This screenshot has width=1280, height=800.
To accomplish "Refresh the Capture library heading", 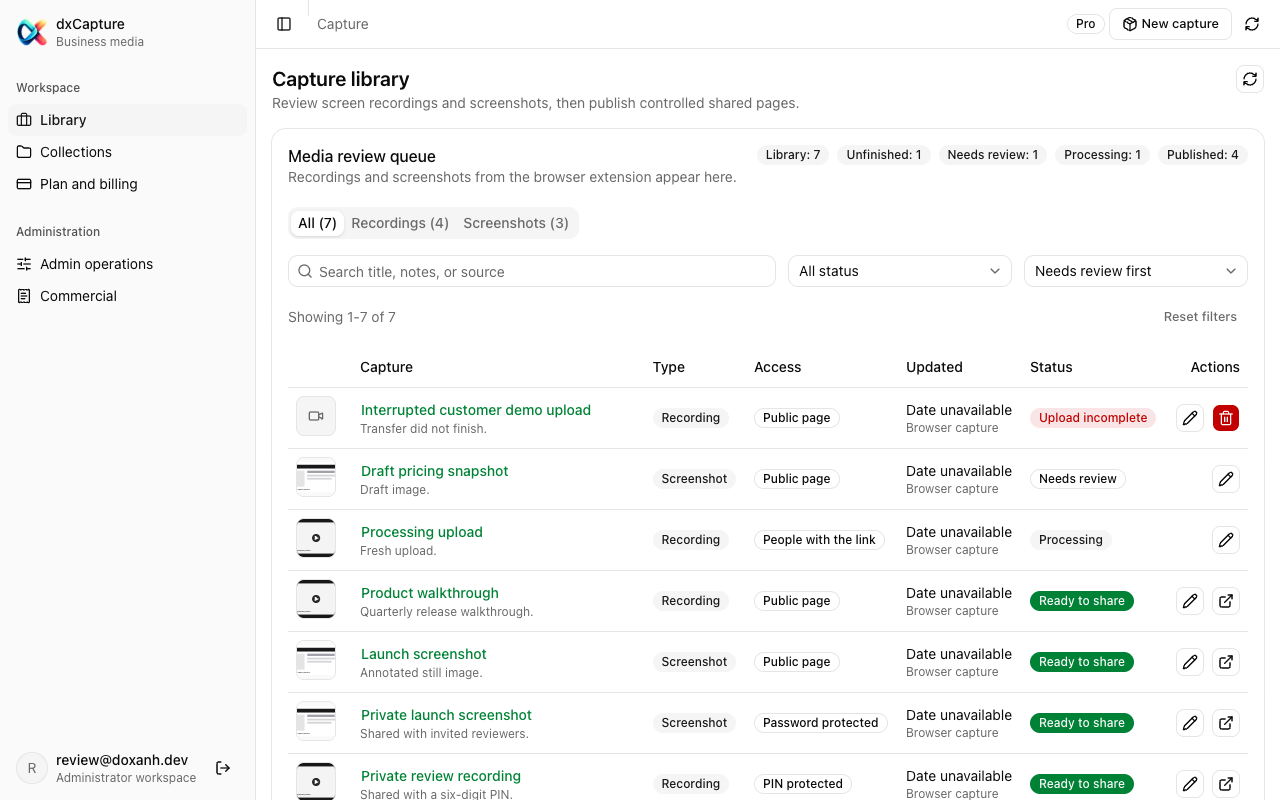I will point(1250,79).
